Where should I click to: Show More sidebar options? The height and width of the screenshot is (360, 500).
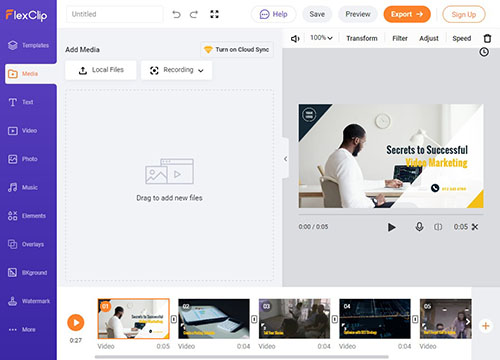(22, 329)
